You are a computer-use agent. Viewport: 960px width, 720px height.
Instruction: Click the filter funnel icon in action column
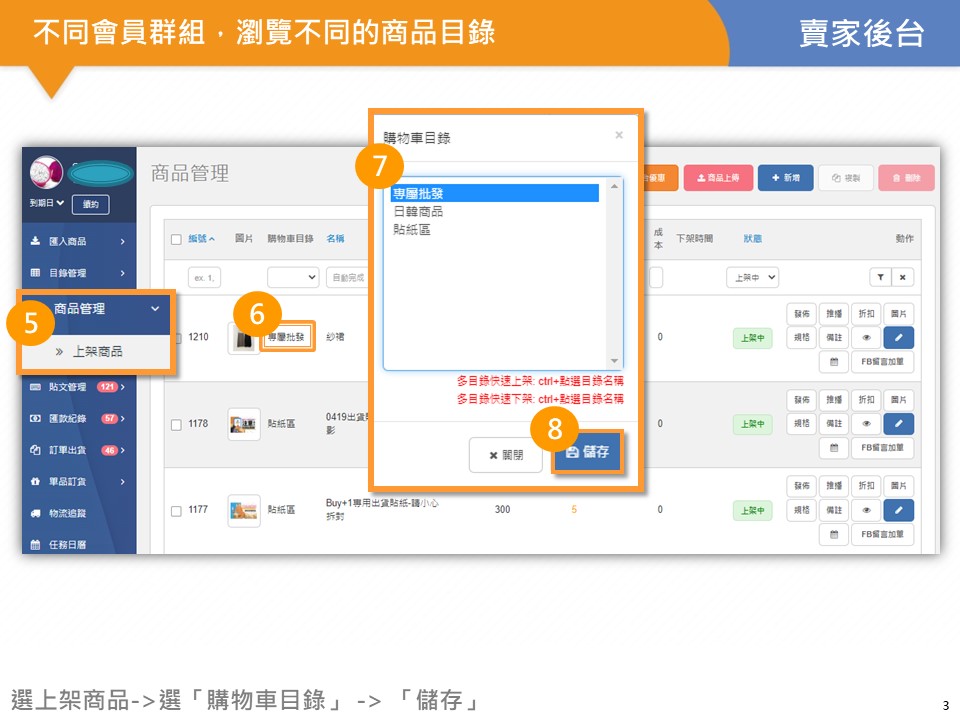[880, 278]
